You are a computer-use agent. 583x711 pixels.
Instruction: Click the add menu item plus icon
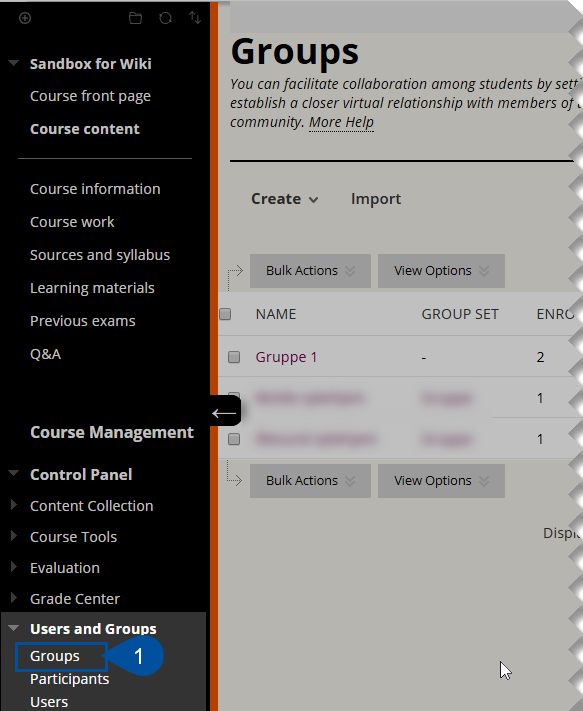[25, 18]
